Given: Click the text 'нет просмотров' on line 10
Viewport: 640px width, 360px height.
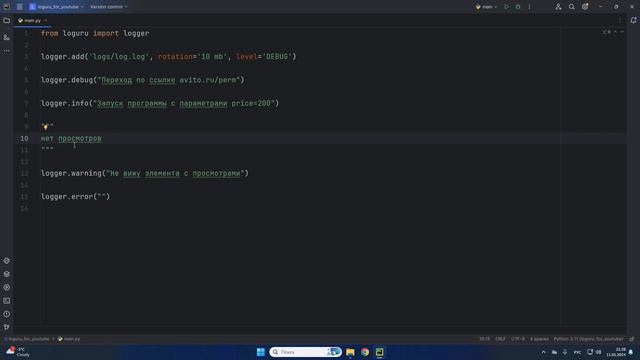Looking at the screenshot, I should pyautogui.click(x=71, y=138).
